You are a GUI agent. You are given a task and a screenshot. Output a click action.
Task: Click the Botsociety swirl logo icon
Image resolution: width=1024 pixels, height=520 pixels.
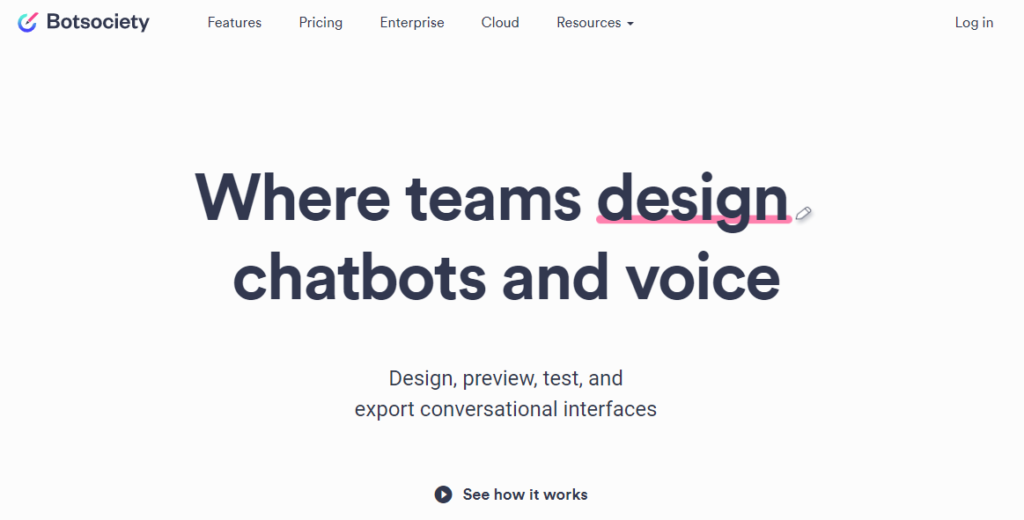tap(27, 22)
